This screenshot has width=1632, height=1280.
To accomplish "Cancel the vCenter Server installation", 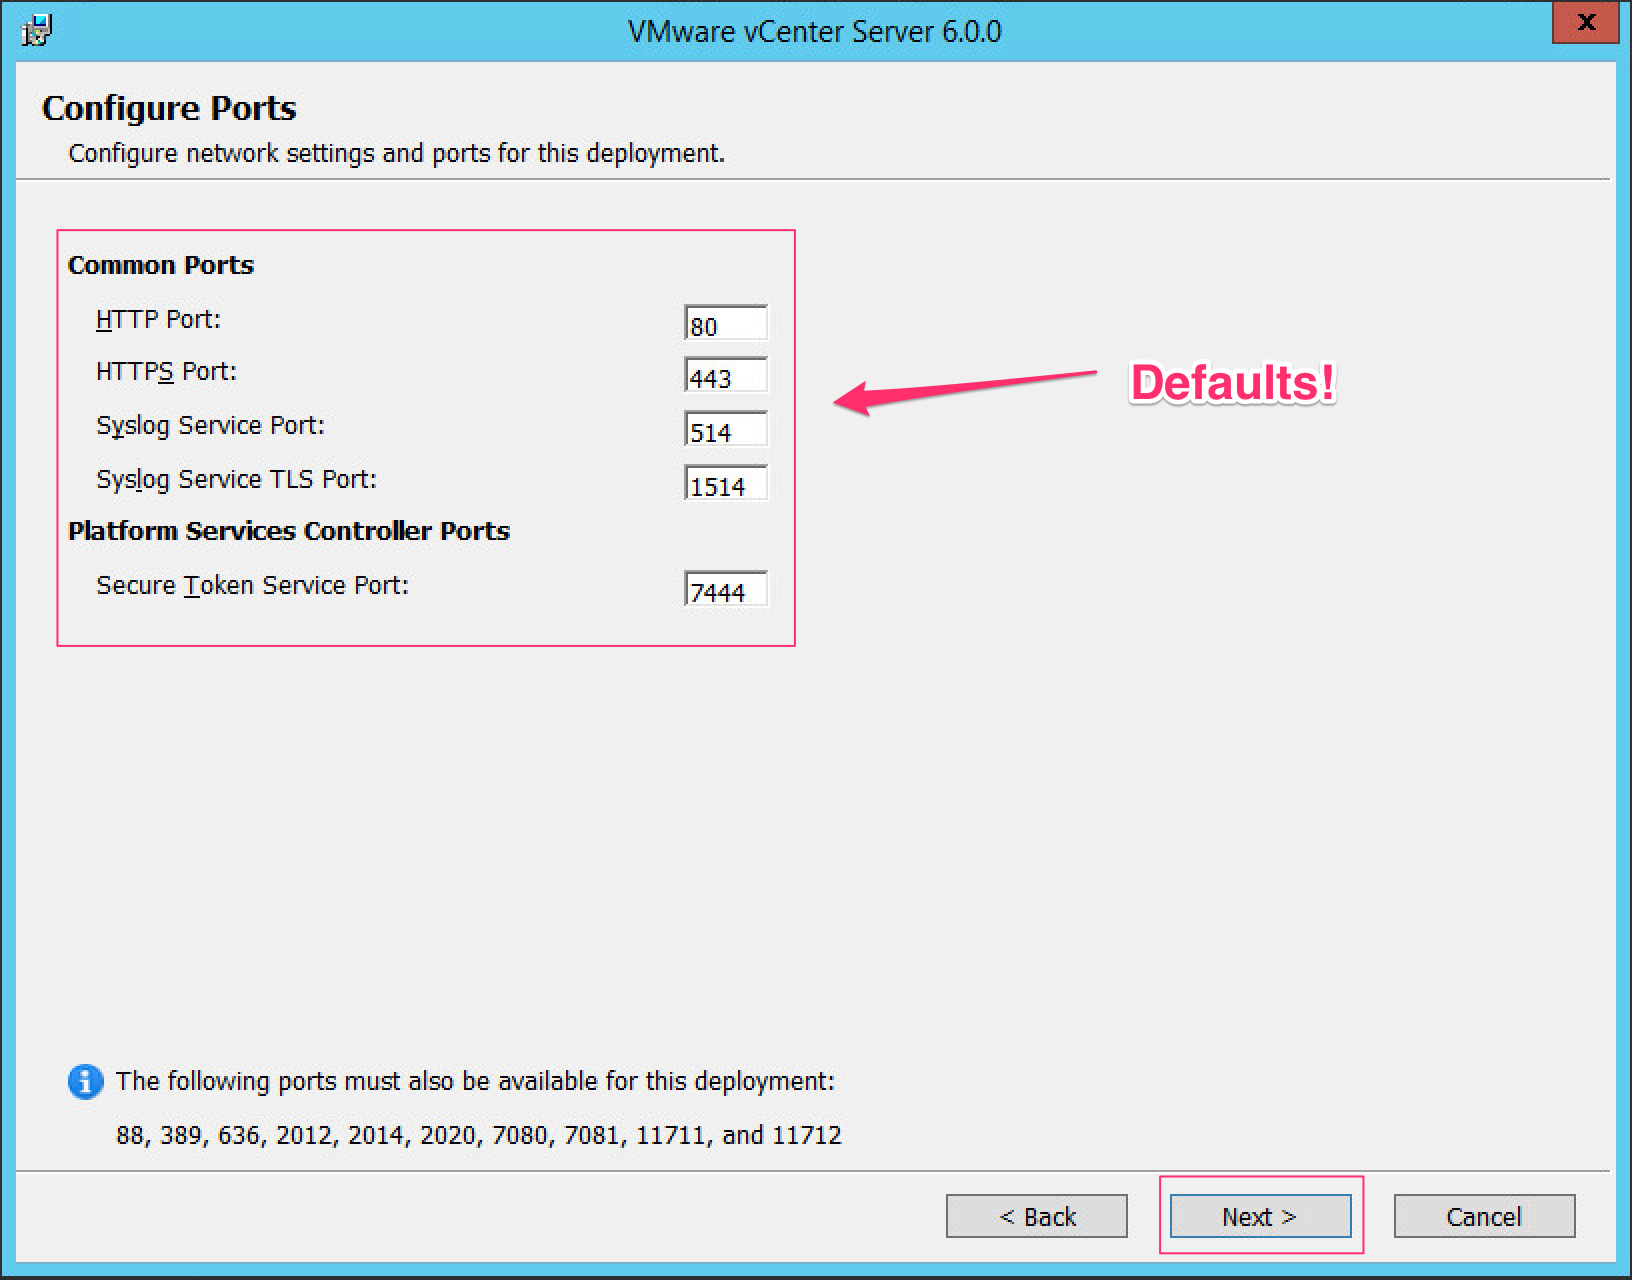I will pos(1484,1216).
